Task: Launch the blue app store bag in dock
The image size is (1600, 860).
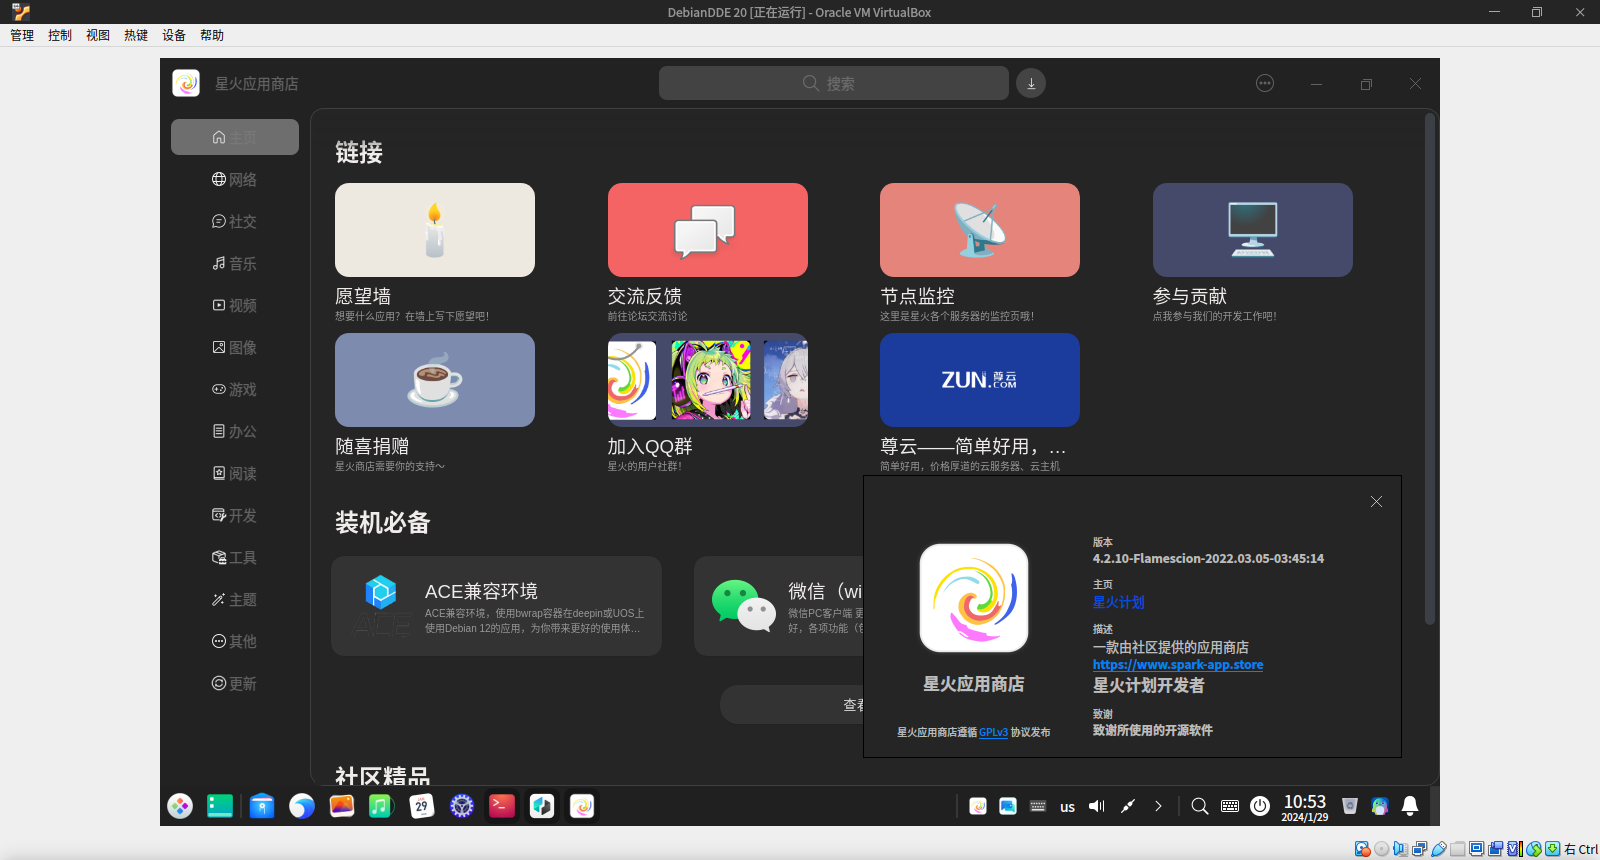Action: coord(262,806)
